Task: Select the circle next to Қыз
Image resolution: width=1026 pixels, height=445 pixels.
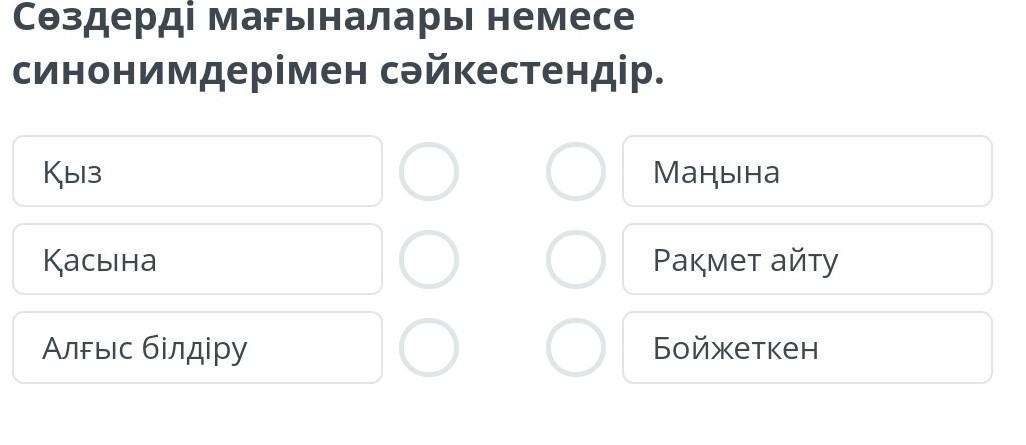Action: pyautogui.click(x=429, y=172)
